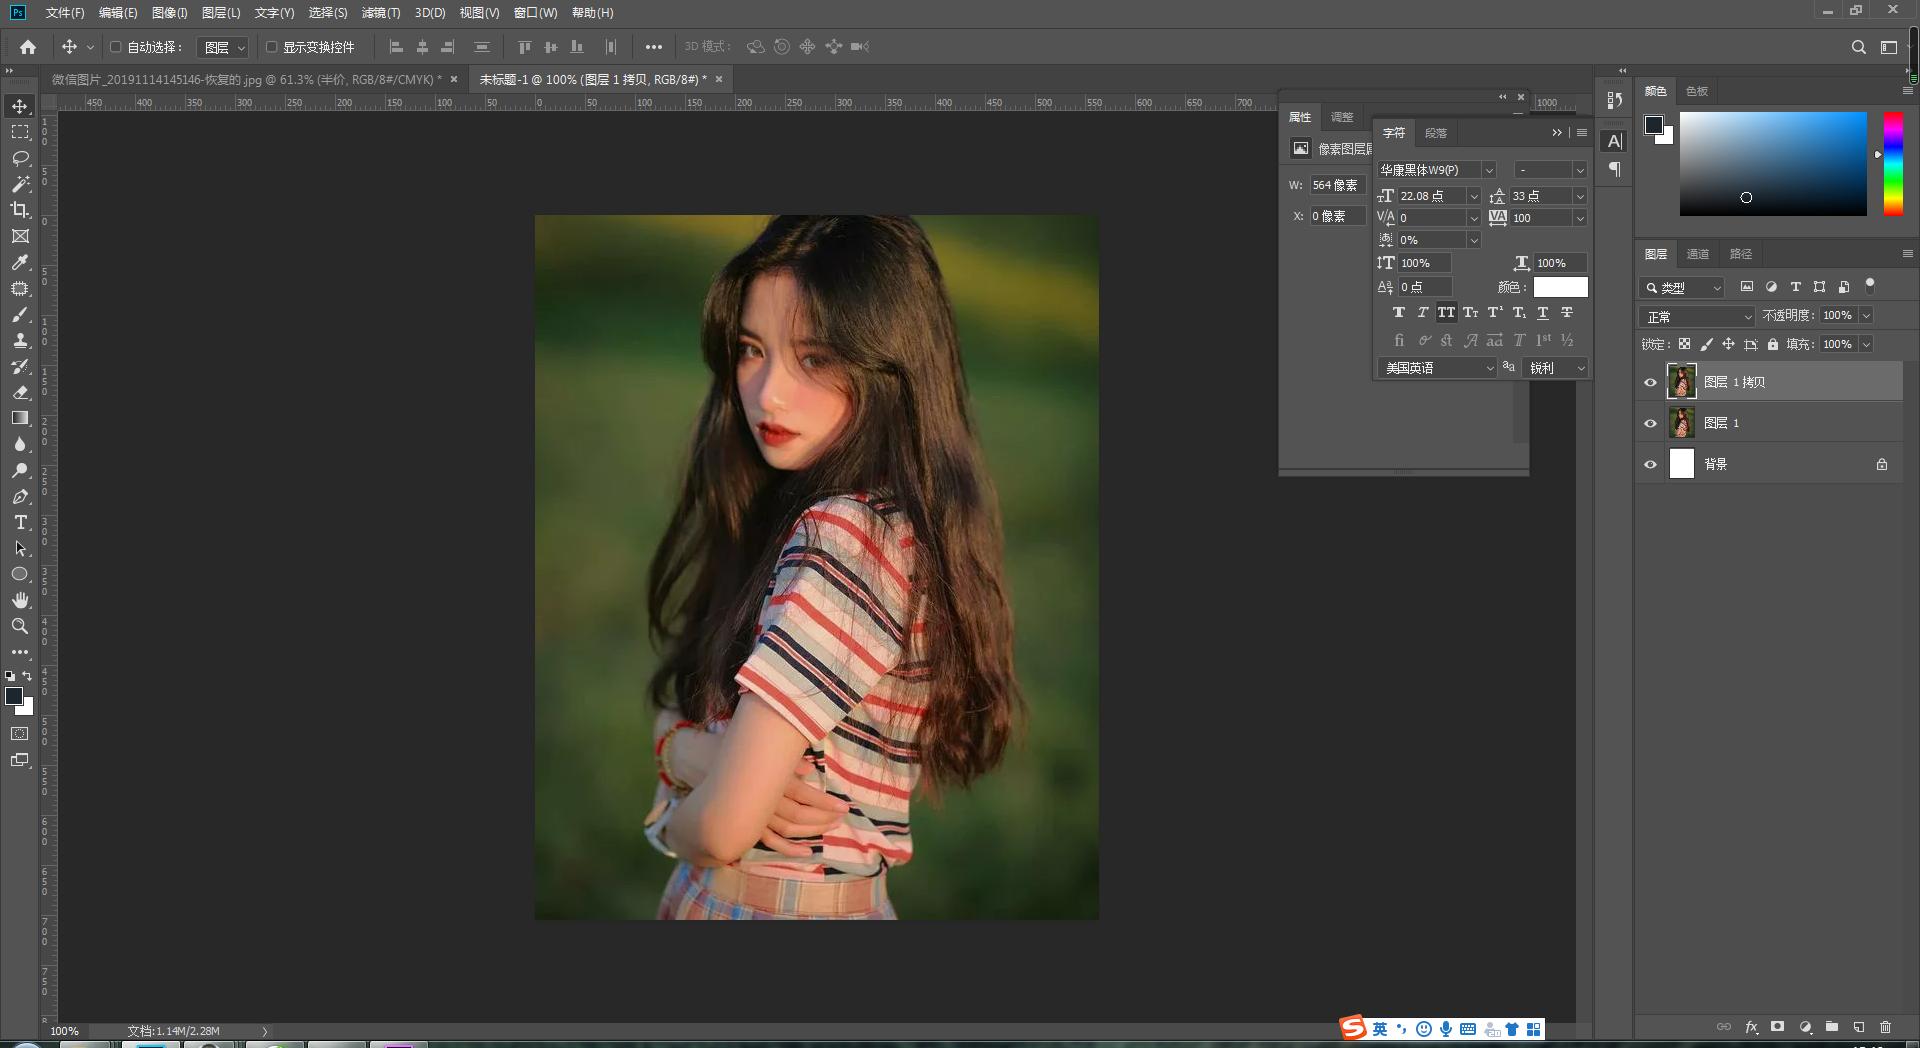
Task: Click the add layer style fx icon
Action: pyautogui.click(x=1751, y=1027)
